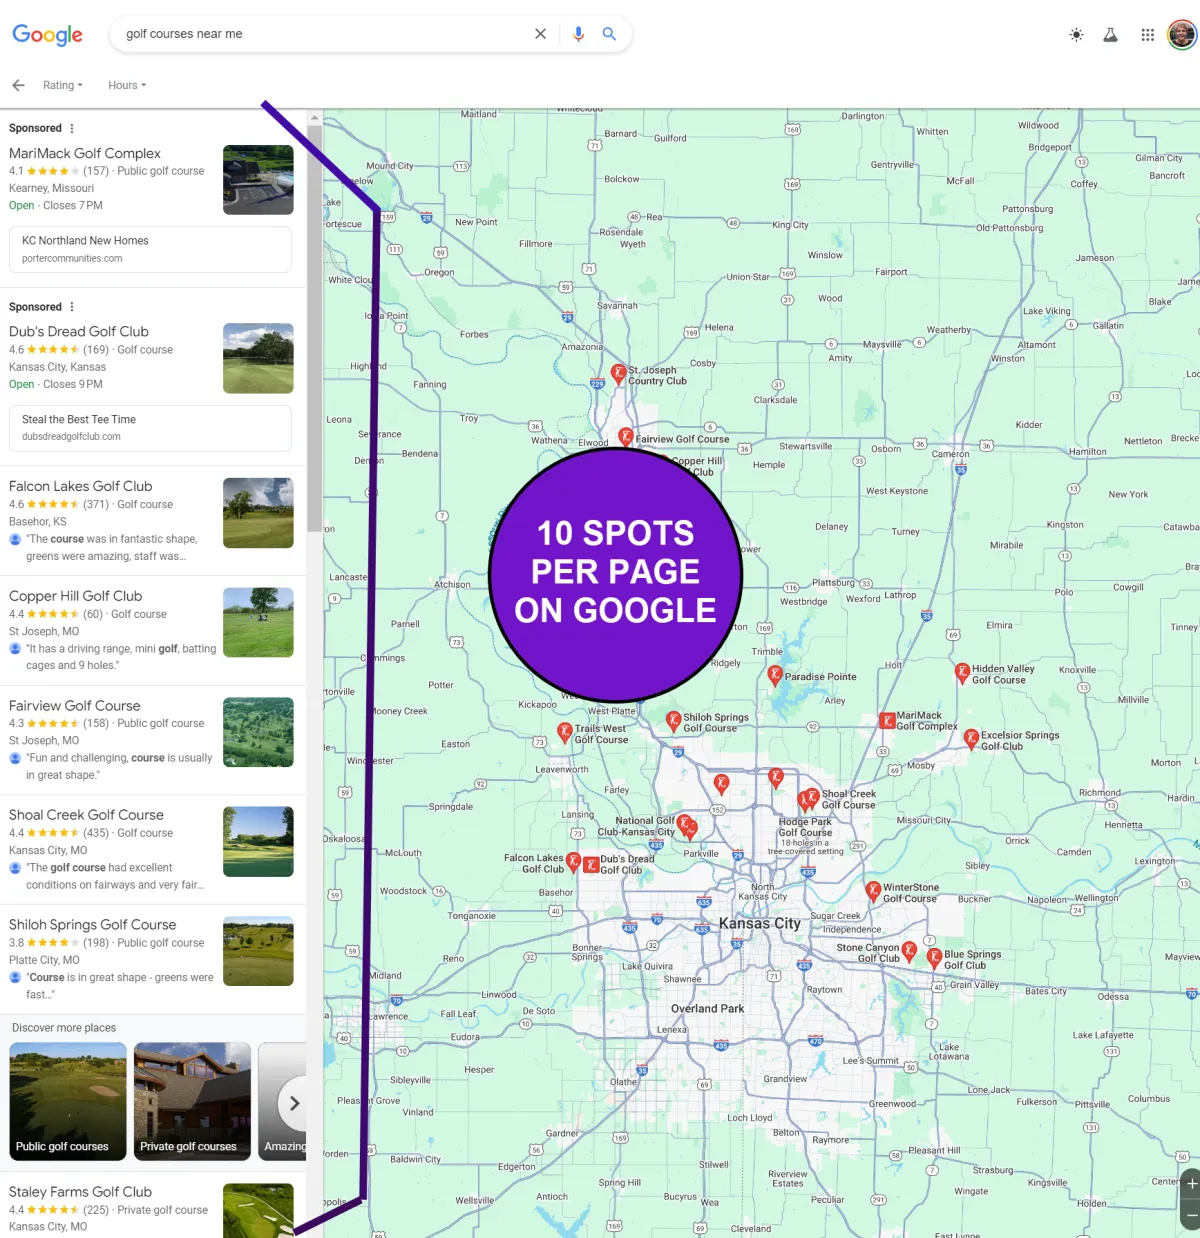Start voice search with microphone icon
This screenshot has width=1200, height=1238.
coord(578,34)
